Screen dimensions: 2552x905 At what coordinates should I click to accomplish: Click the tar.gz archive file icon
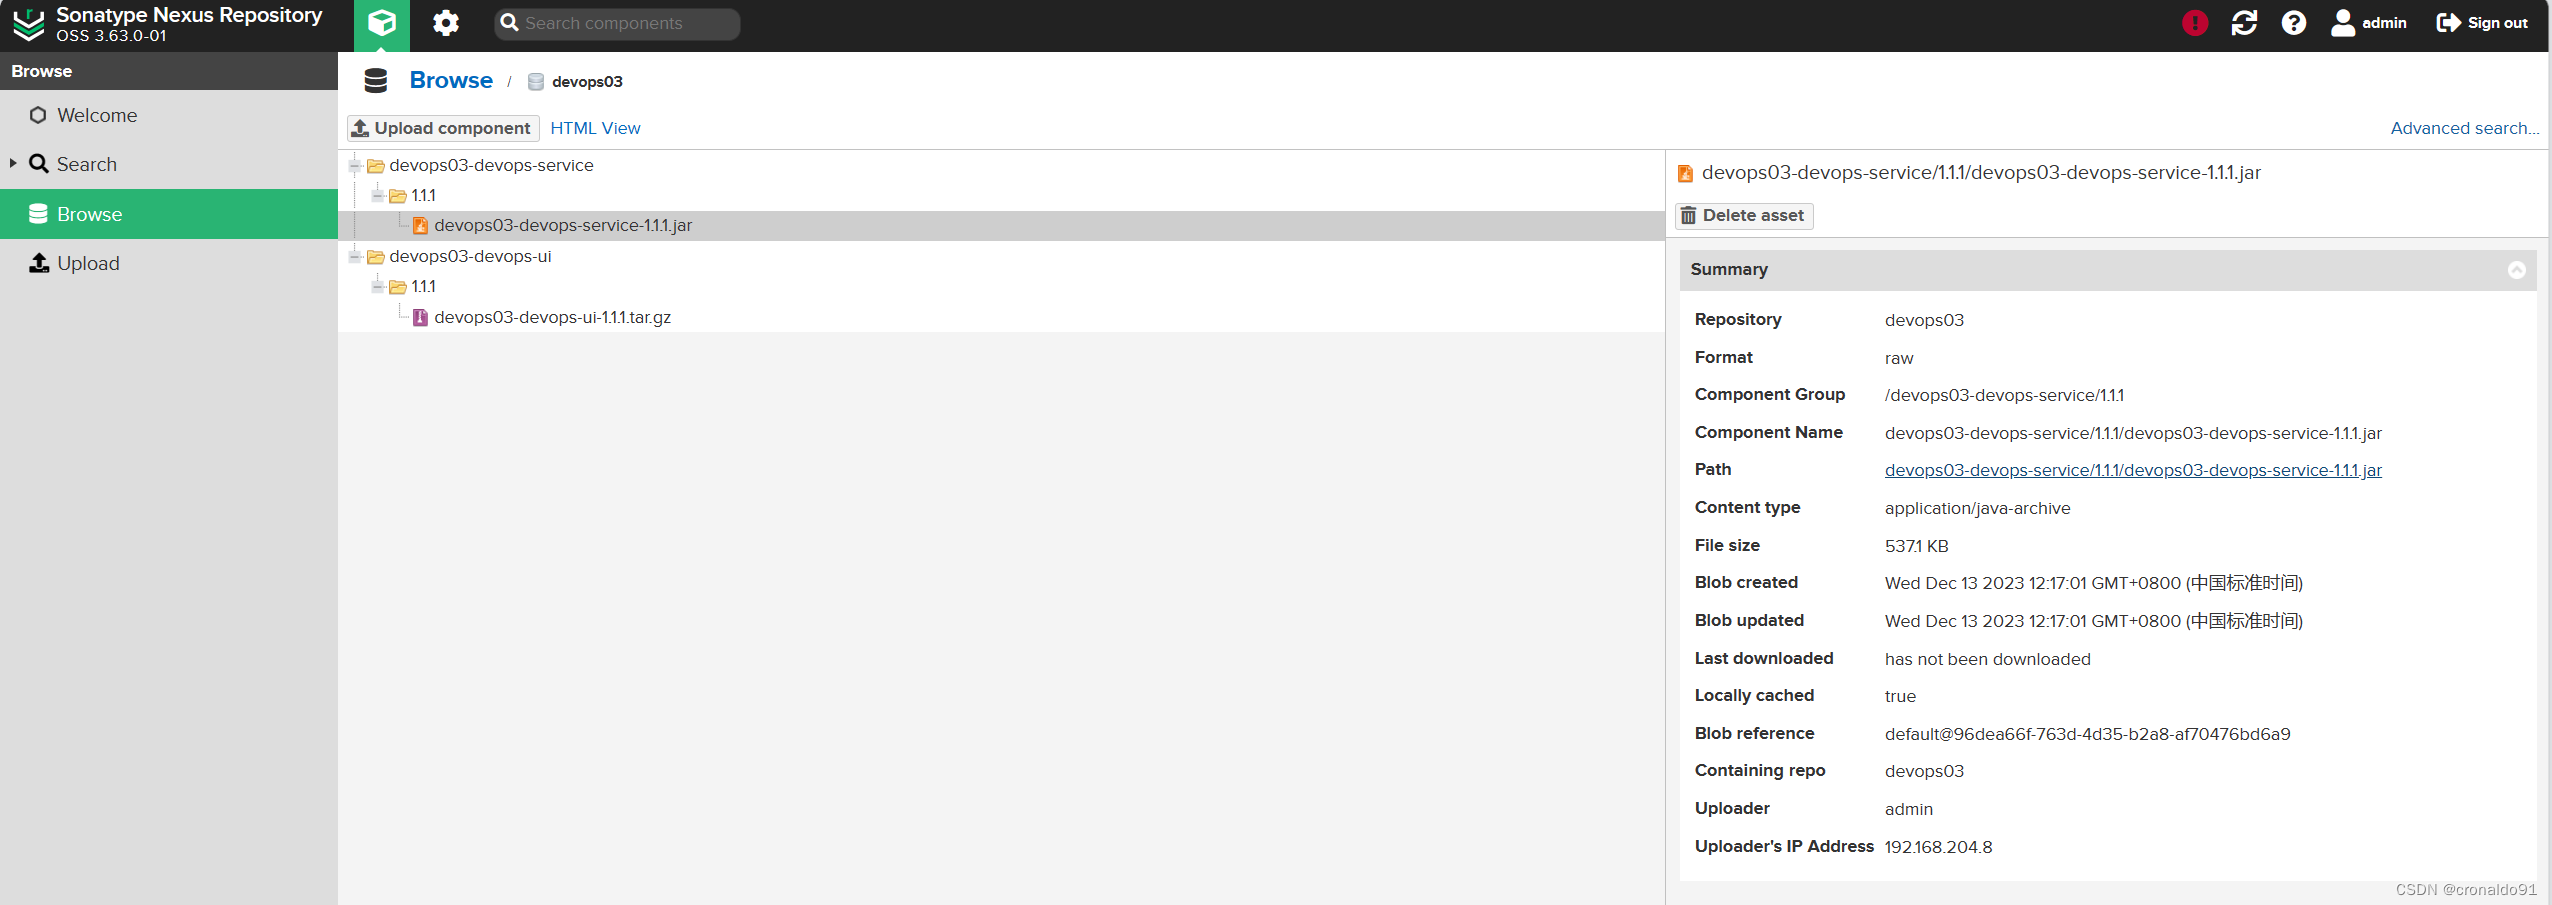420,317
